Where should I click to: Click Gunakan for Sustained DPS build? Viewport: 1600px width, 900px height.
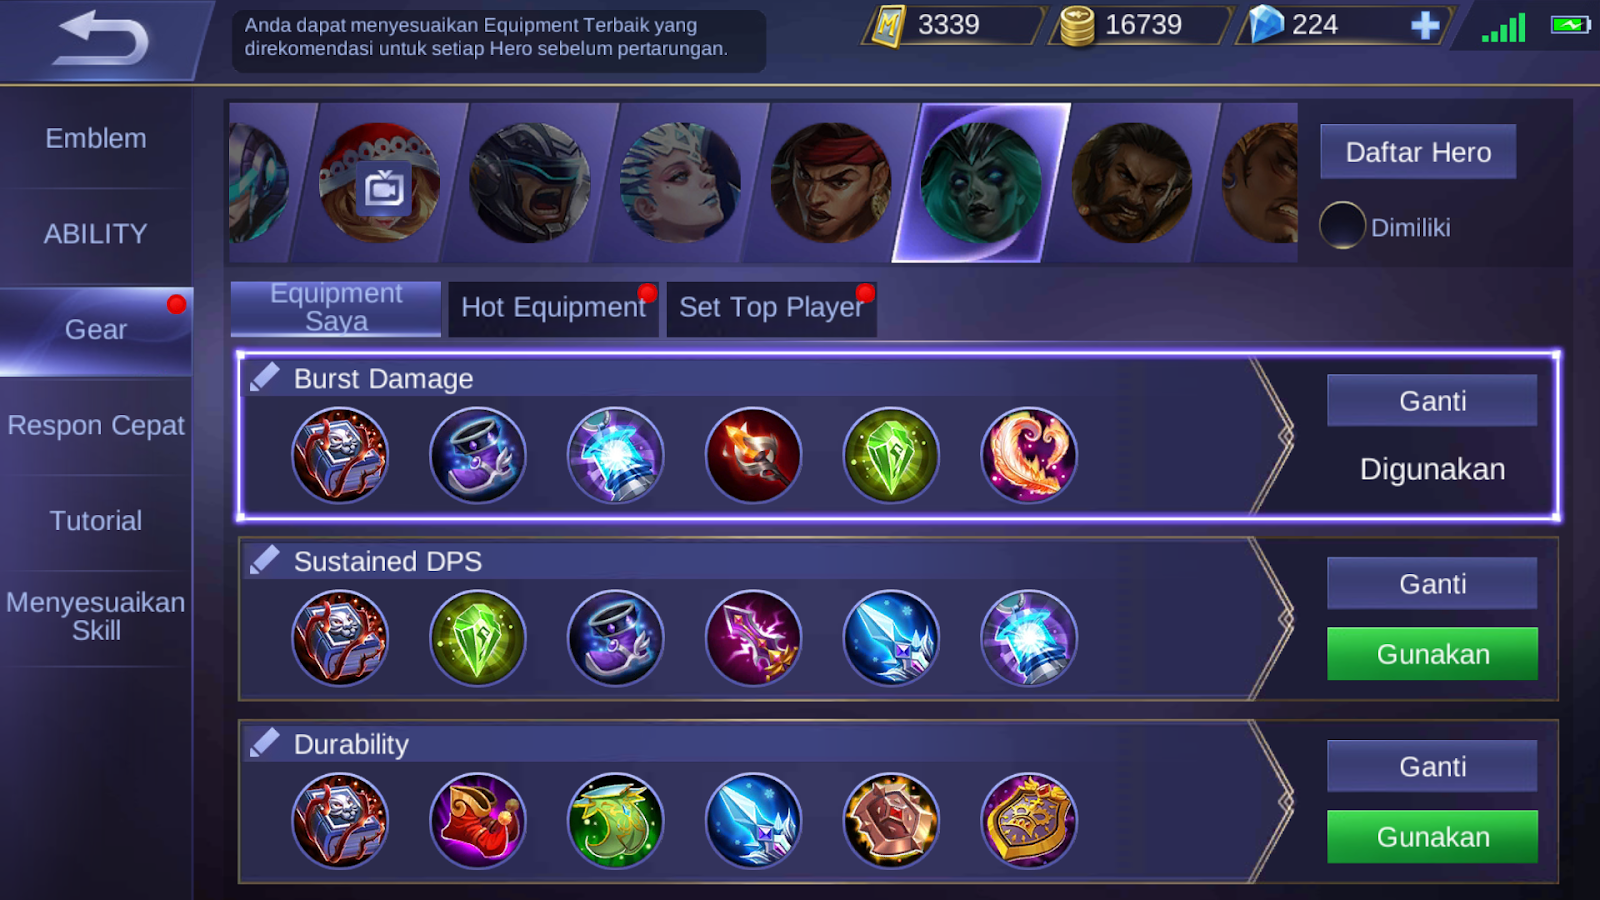[x=1432, y=654]
